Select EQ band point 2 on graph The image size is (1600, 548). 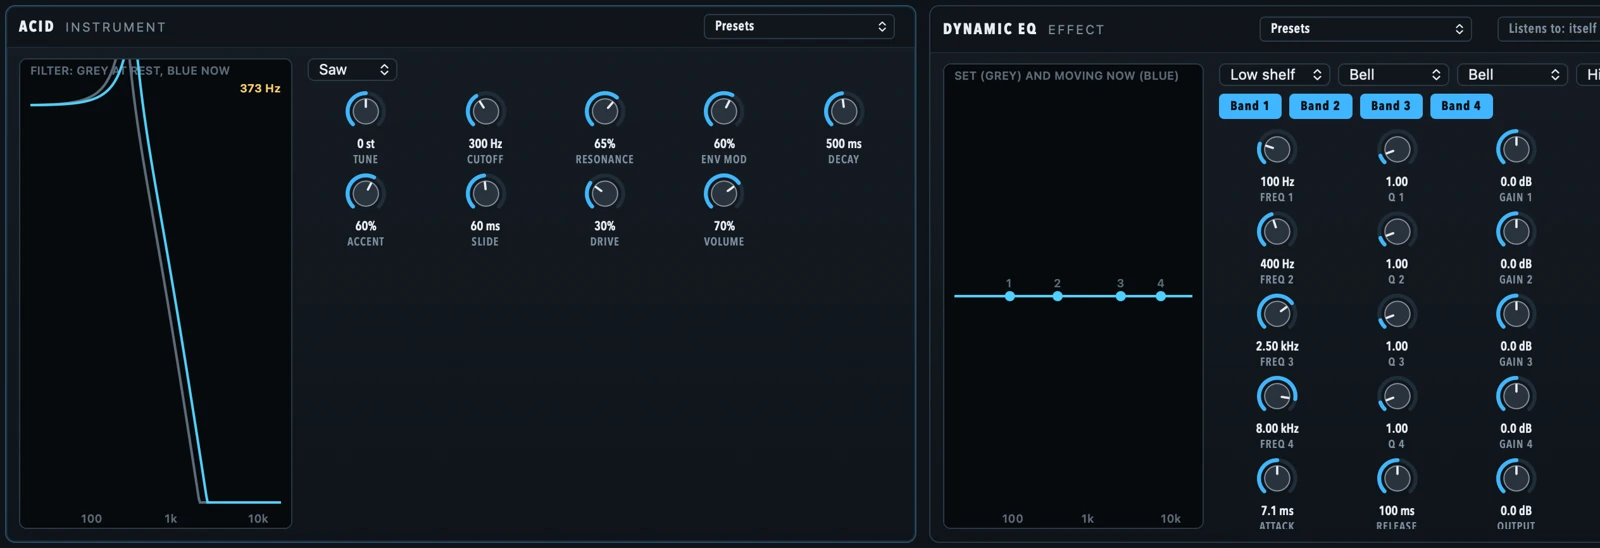[1057, 296]
